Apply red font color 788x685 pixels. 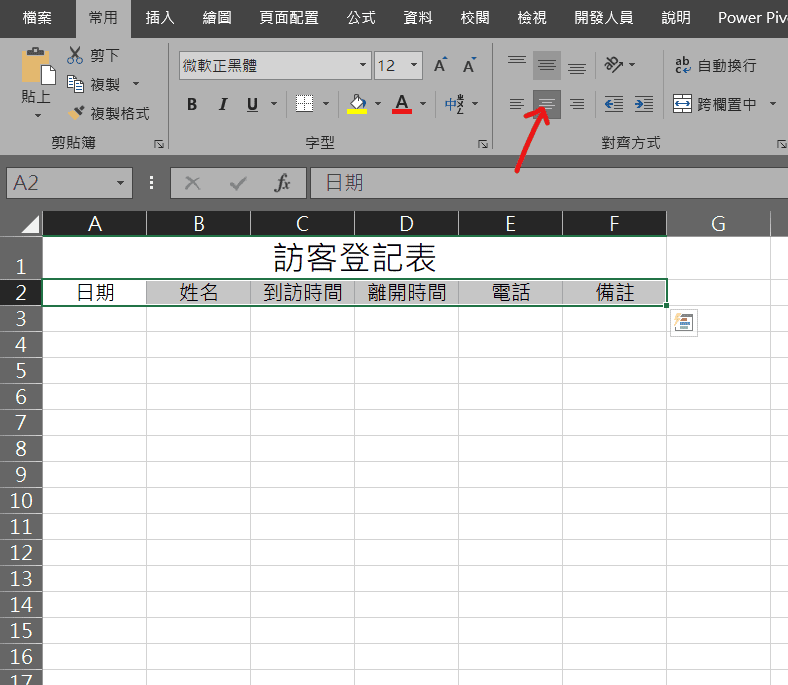coord(402,105)
